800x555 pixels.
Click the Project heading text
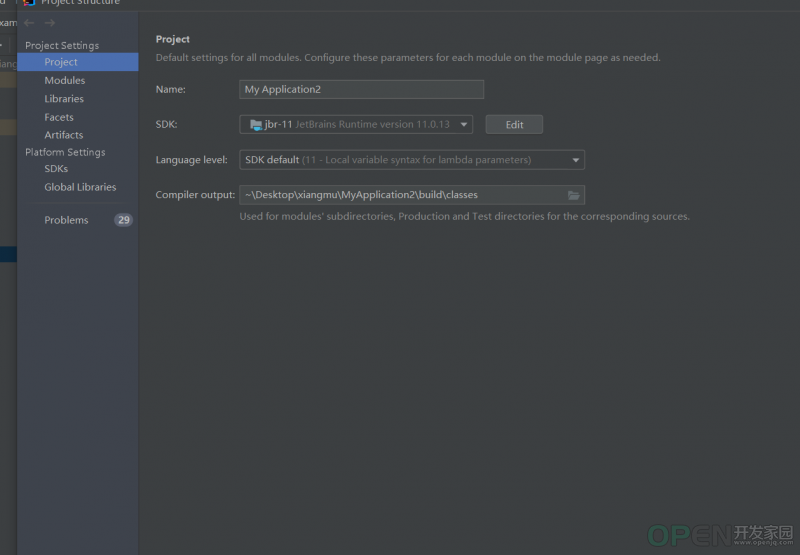coord(172,39)
